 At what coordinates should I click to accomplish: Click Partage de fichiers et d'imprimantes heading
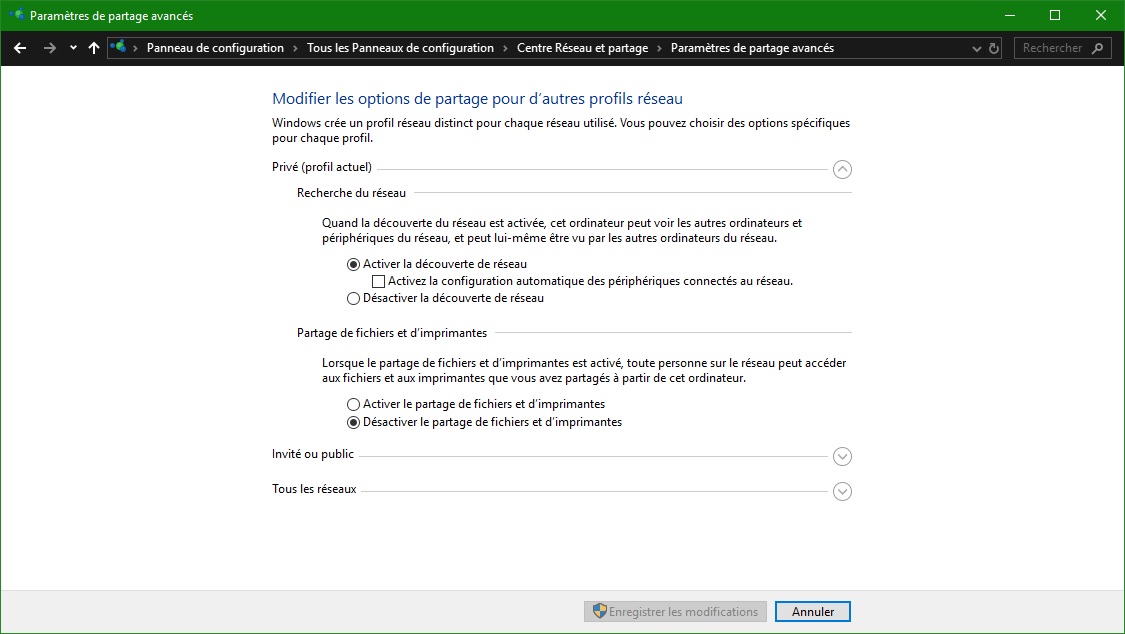point(392,333)
